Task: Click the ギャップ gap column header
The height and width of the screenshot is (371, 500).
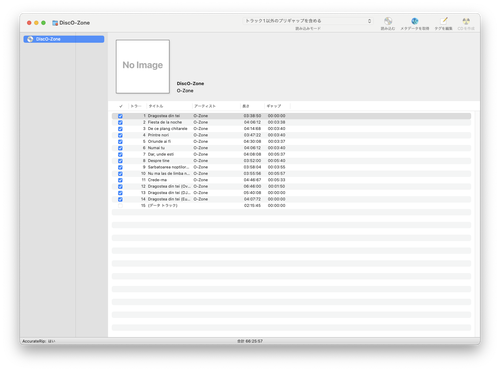Action: (277, 106)
